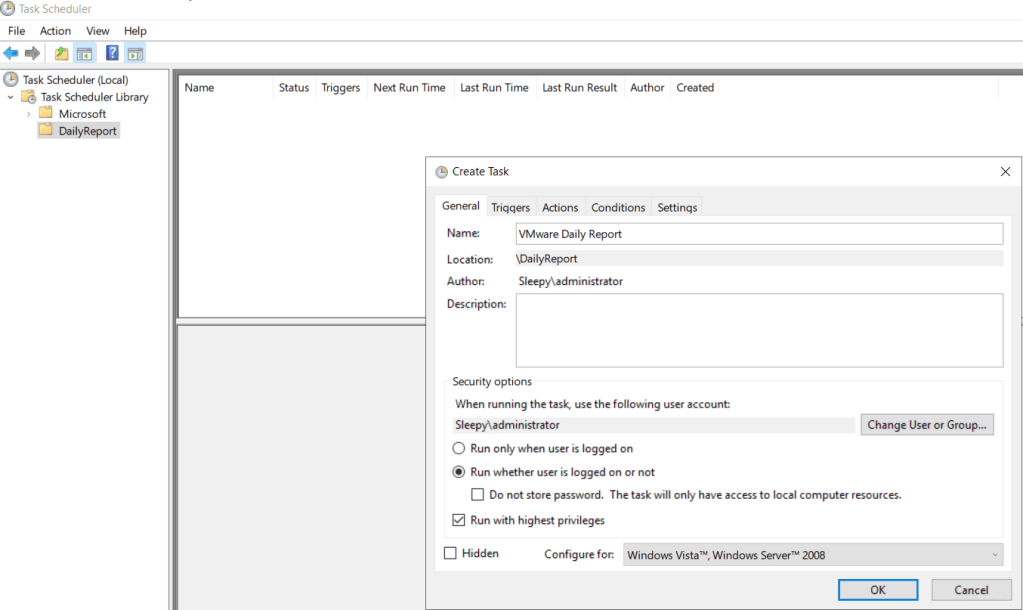Enable the Do not store password checkbox
Screen dimensions: 1023x610
point(478,495)
